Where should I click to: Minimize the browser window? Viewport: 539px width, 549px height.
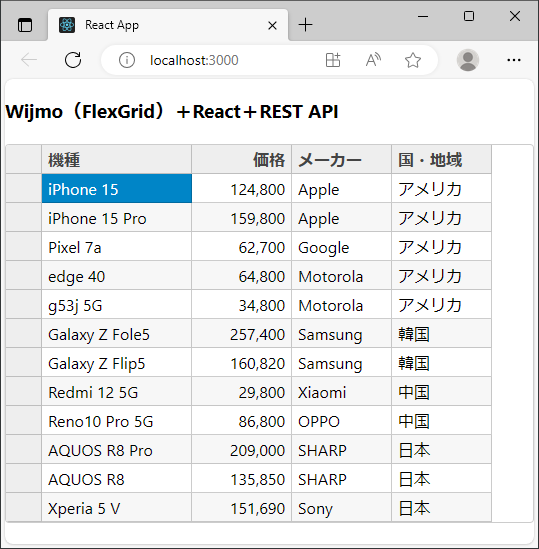(x=423, y=16)
